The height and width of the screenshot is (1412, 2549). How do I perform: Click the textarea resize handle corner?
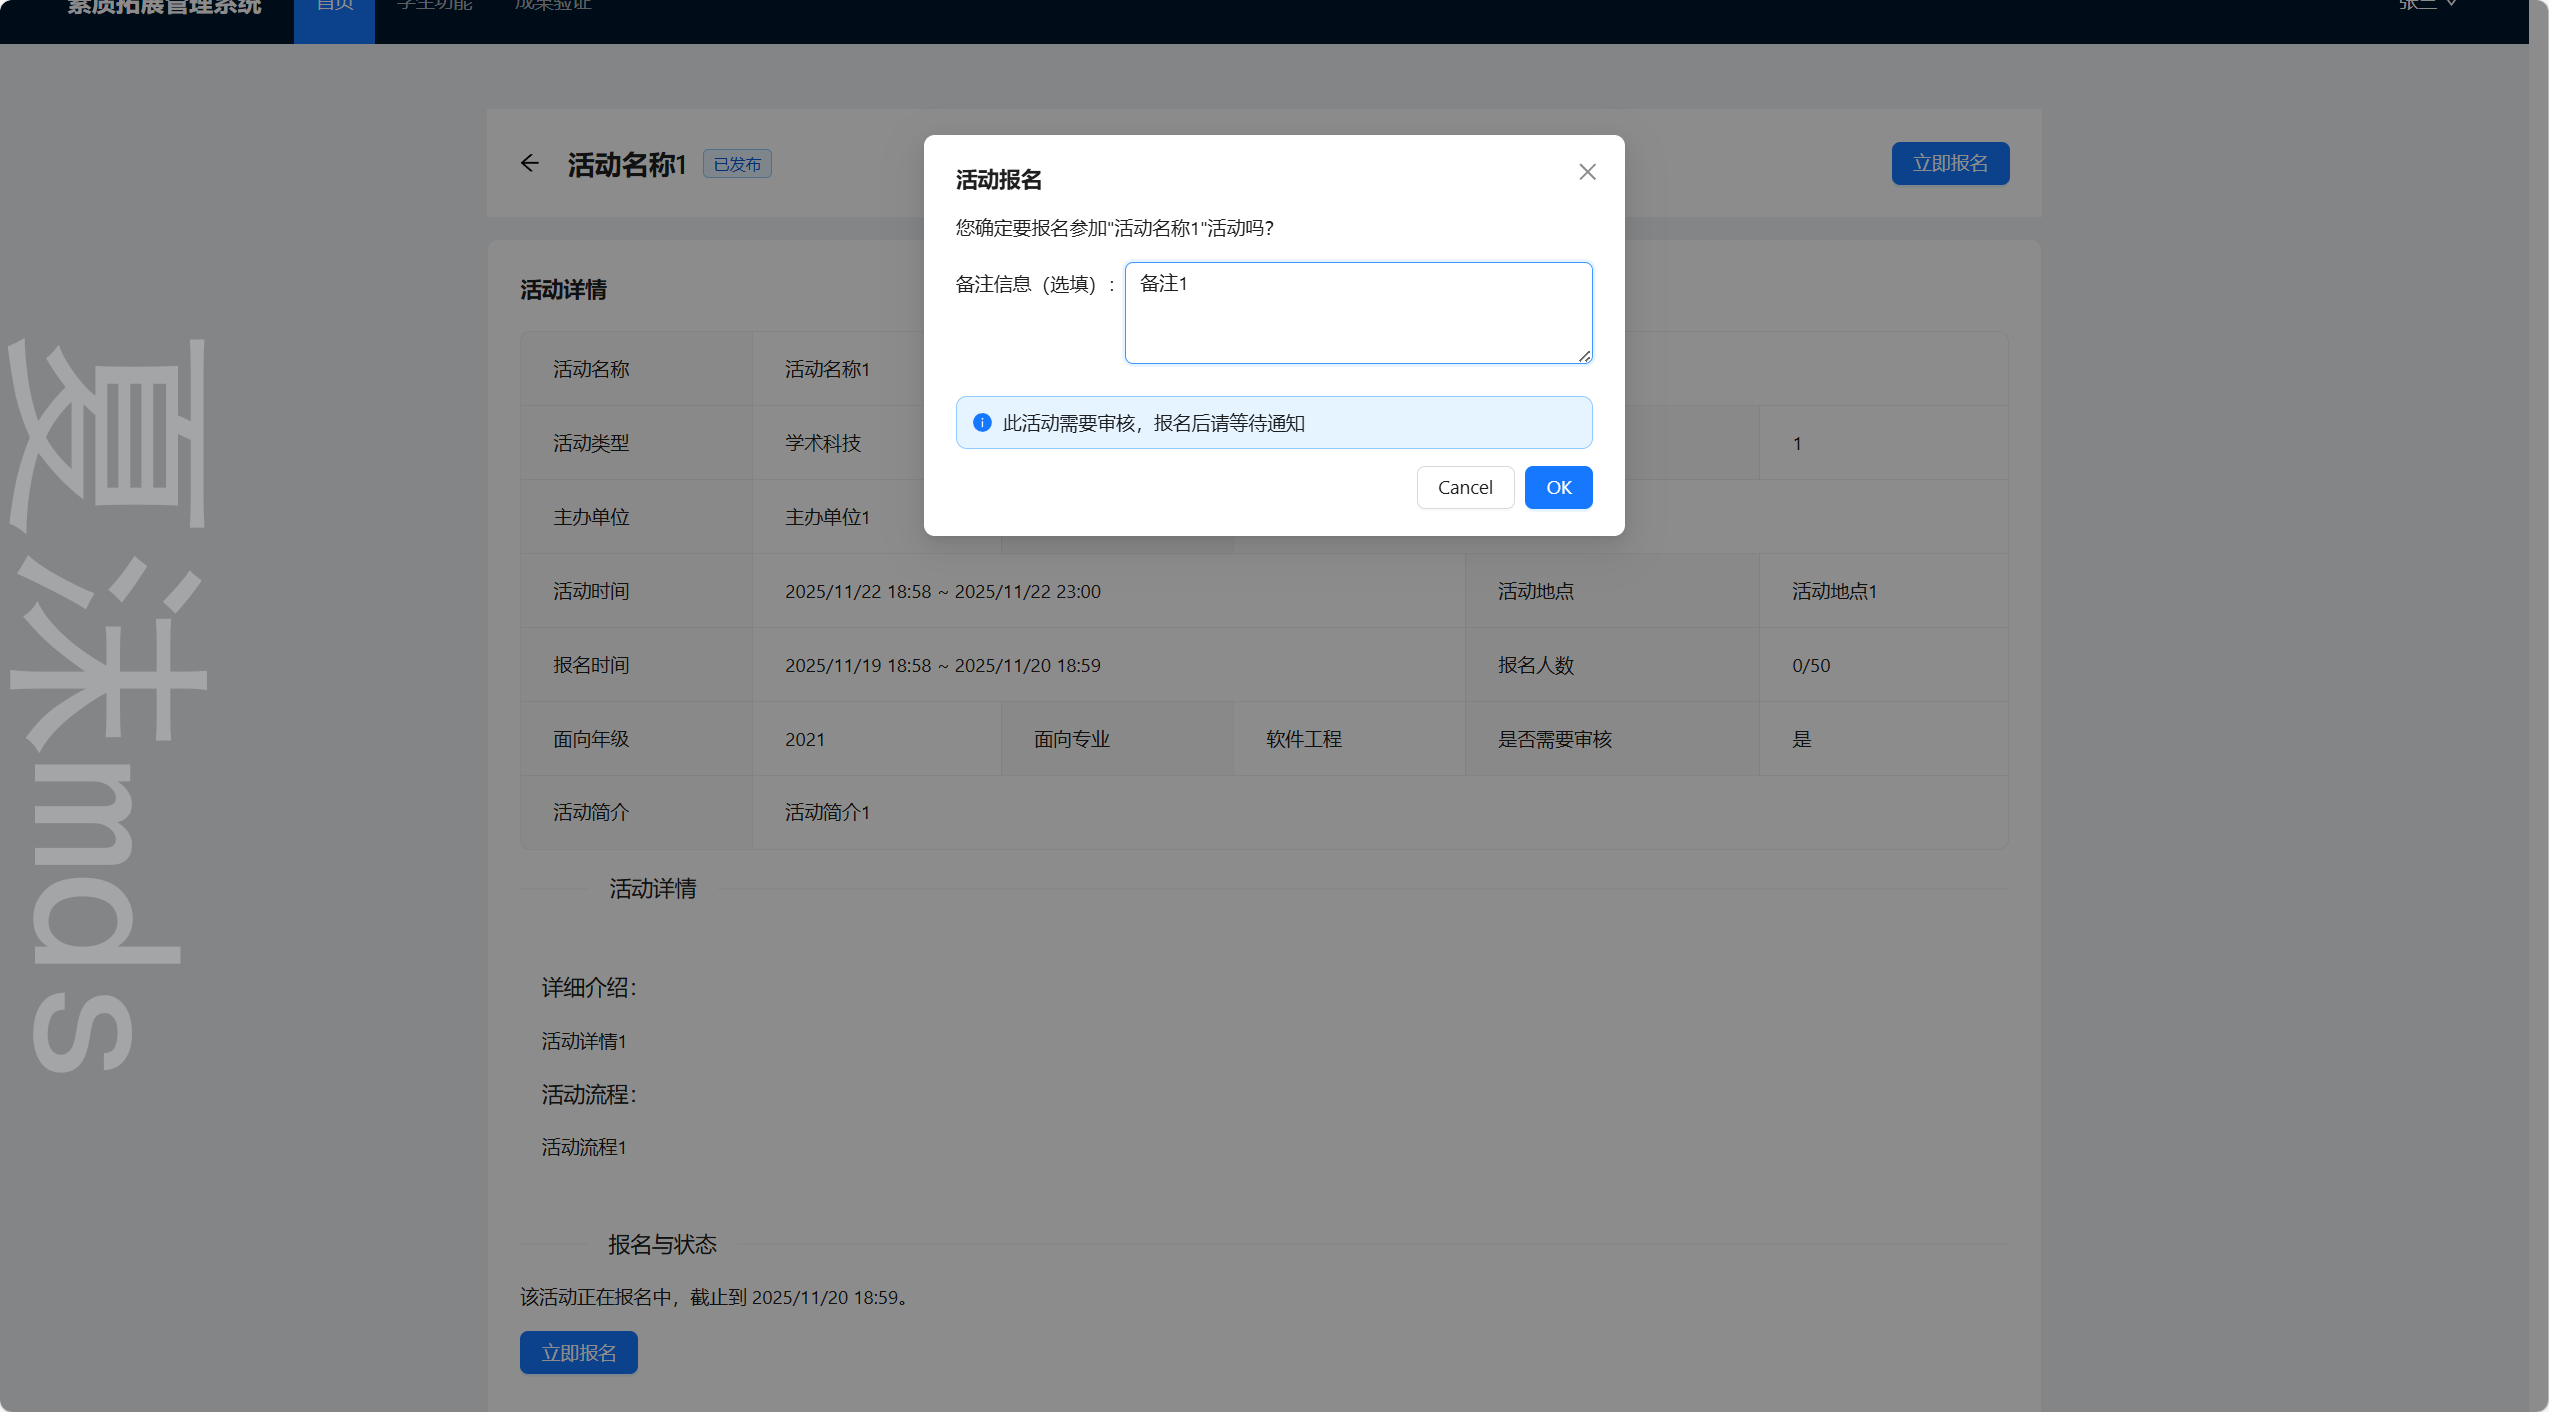[x=1584, y=356]
